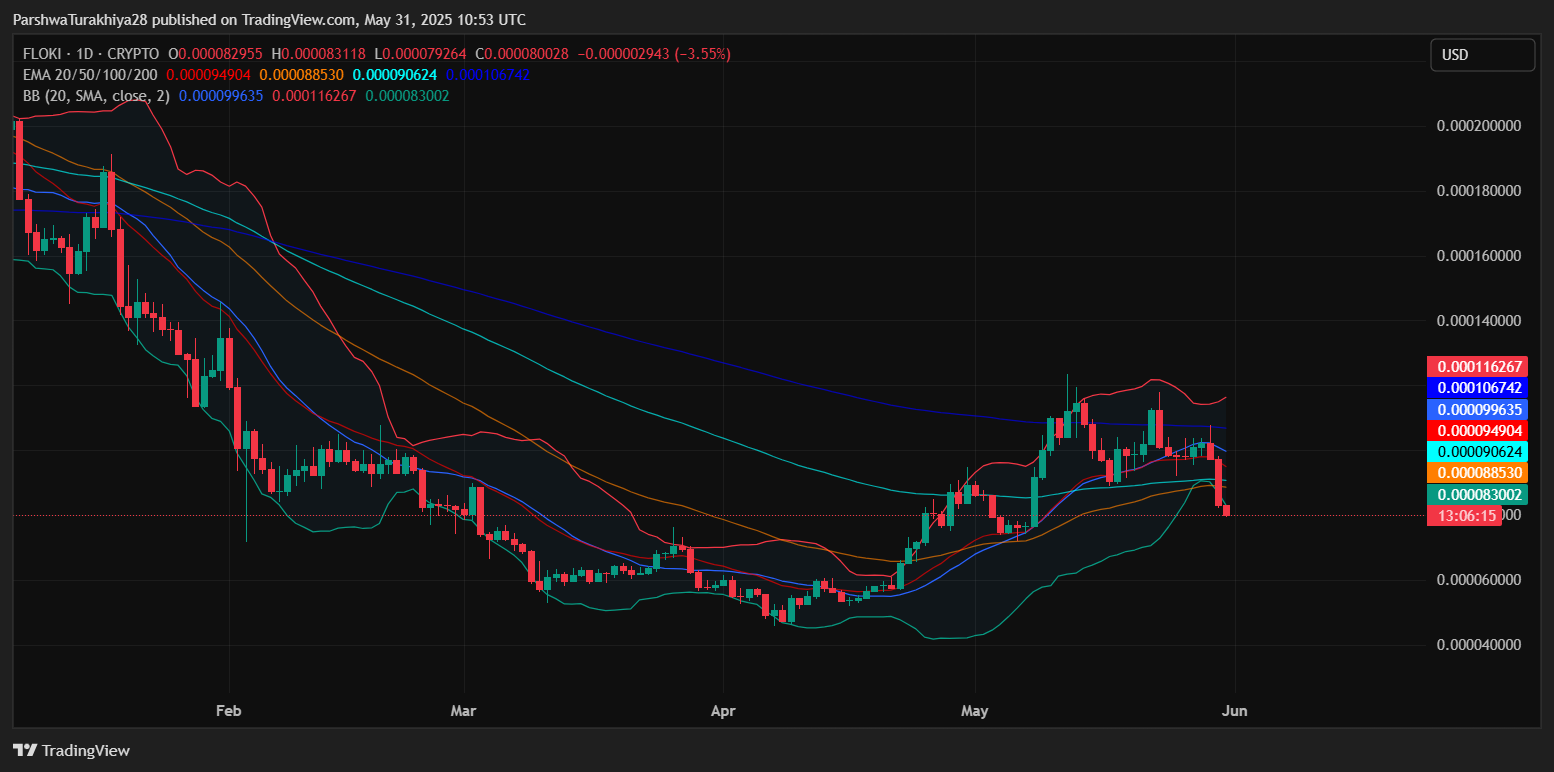Open the USD currency selector

(1482, 55)
